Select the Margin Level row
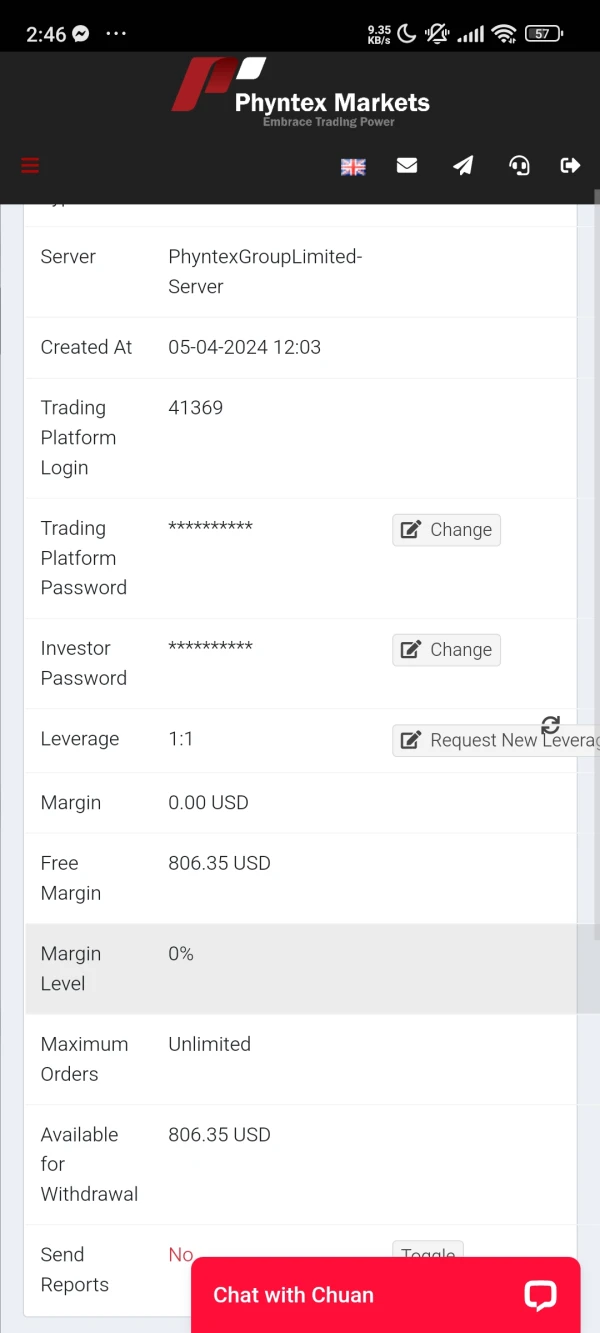The image size is (600, 1333). 300,969
